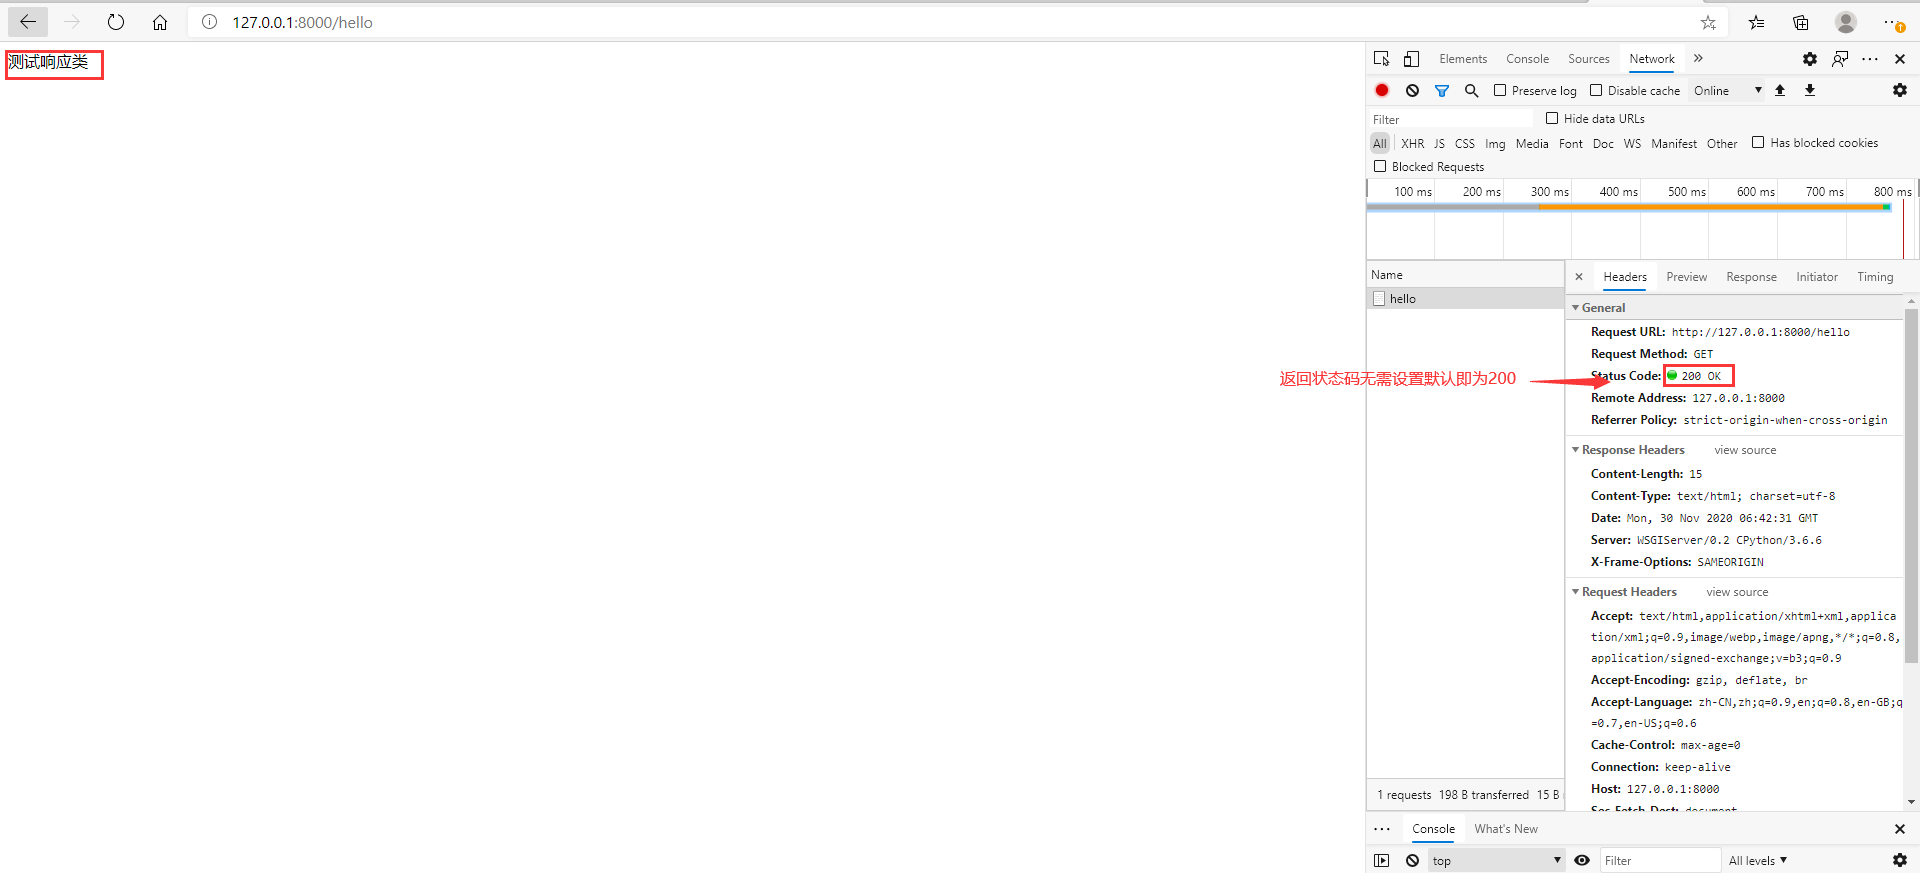Image resolution: width=1920 pixels, height=873 pixels.
Task: Filter requests by Doc type
Action: tap(1603, 143)
